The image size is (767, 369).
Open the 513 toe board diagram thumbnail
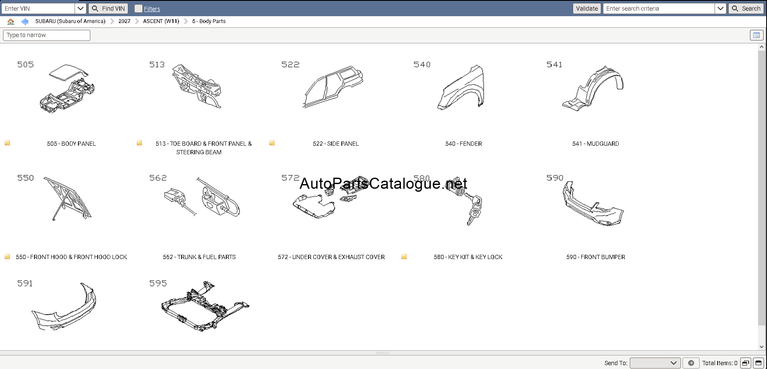[x=197, y=87]
